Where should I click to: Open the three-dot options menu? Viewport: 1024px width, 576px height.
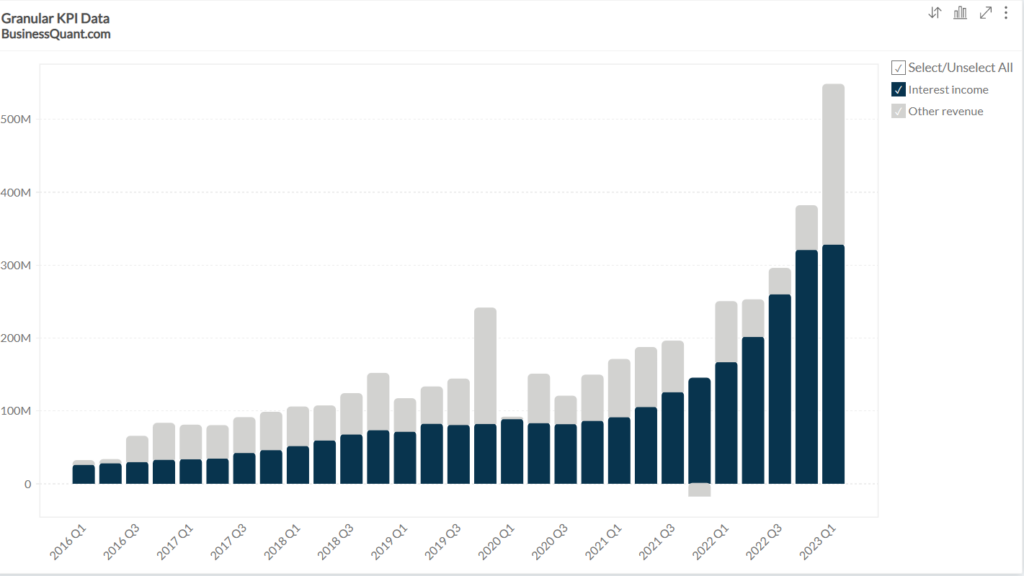1008,12
